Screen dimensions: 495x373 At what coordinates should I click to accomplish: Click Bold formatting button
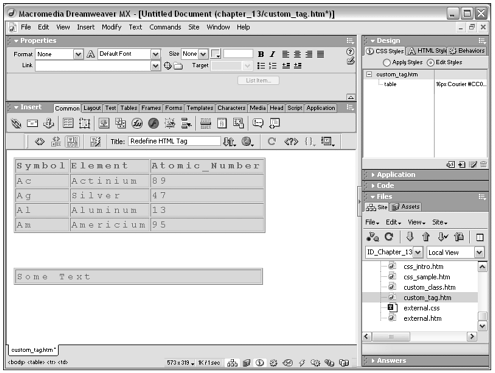point(261,54)
